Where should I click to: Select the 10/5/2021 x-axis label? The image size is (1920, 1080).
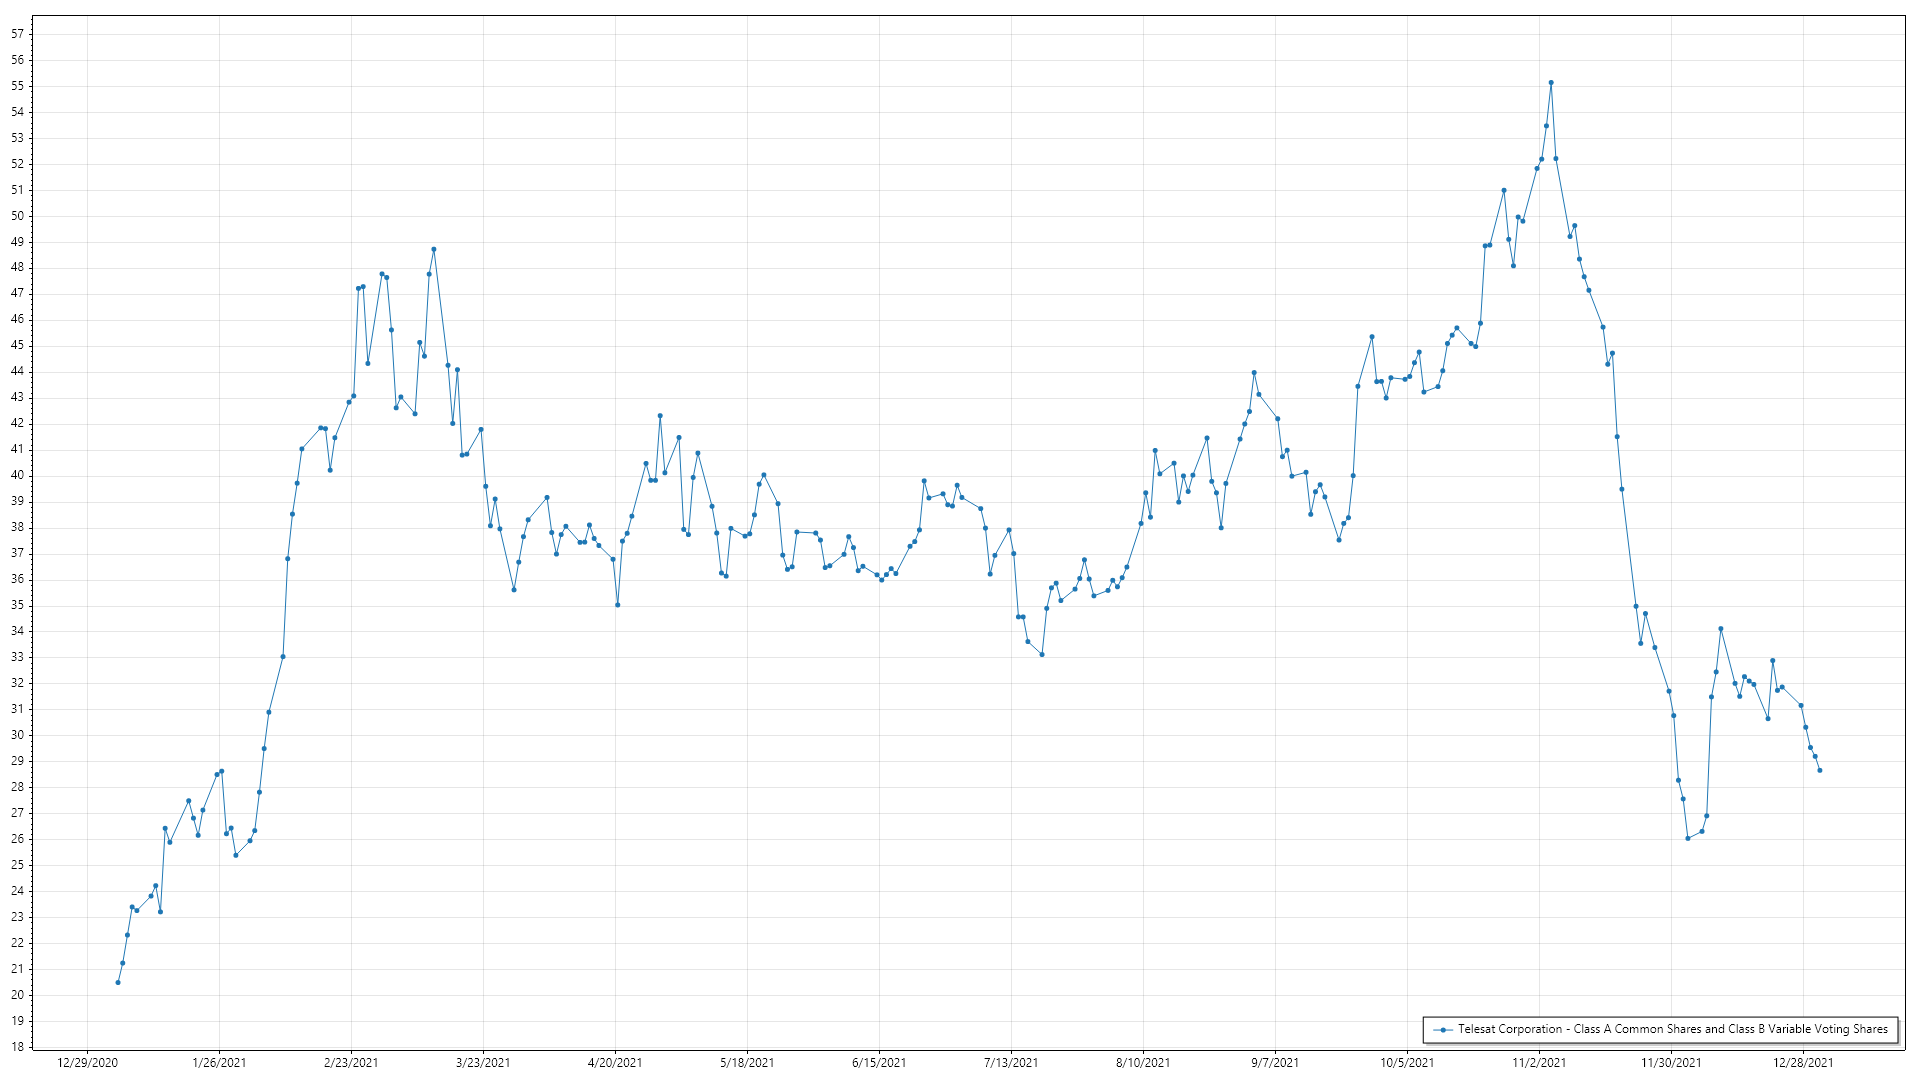[1407, 1062]
